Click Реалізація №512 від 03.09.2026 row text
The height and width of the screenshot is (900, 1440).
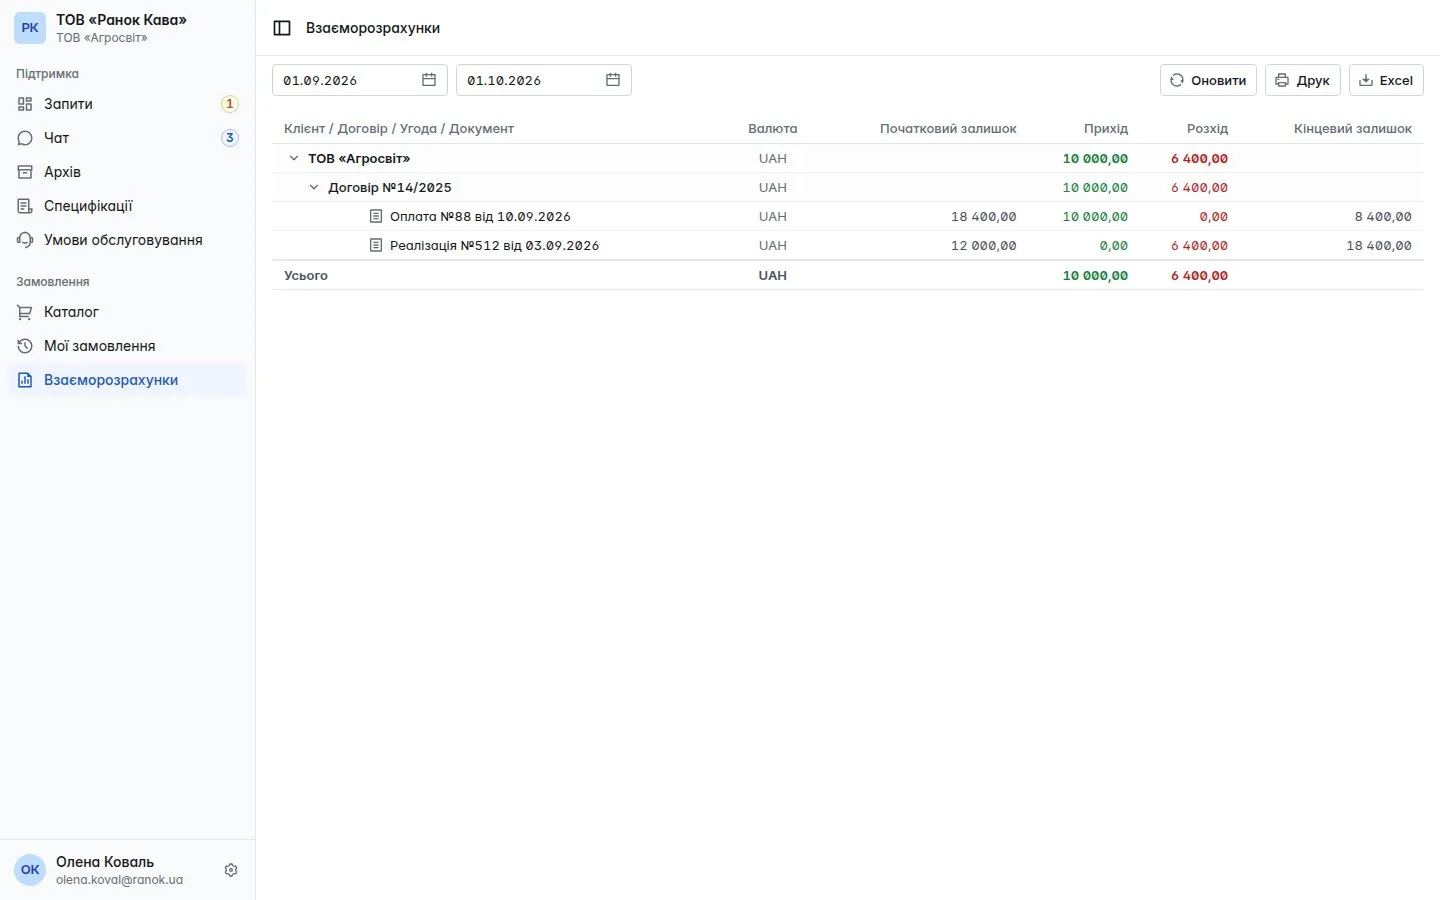click(494, 245)
